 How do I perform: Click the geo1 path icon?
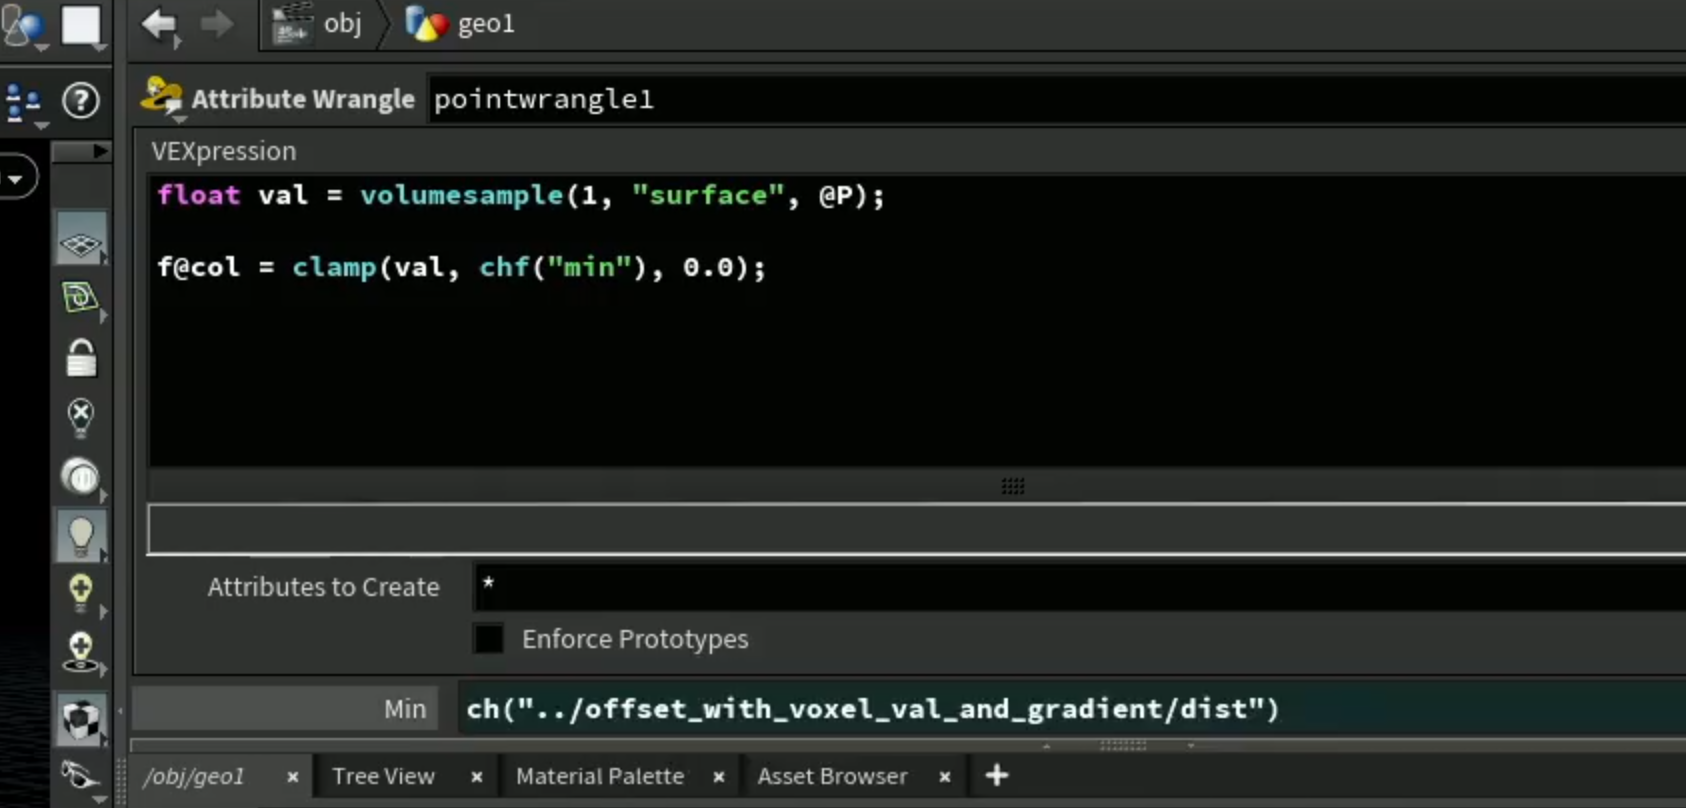(426, 24)
